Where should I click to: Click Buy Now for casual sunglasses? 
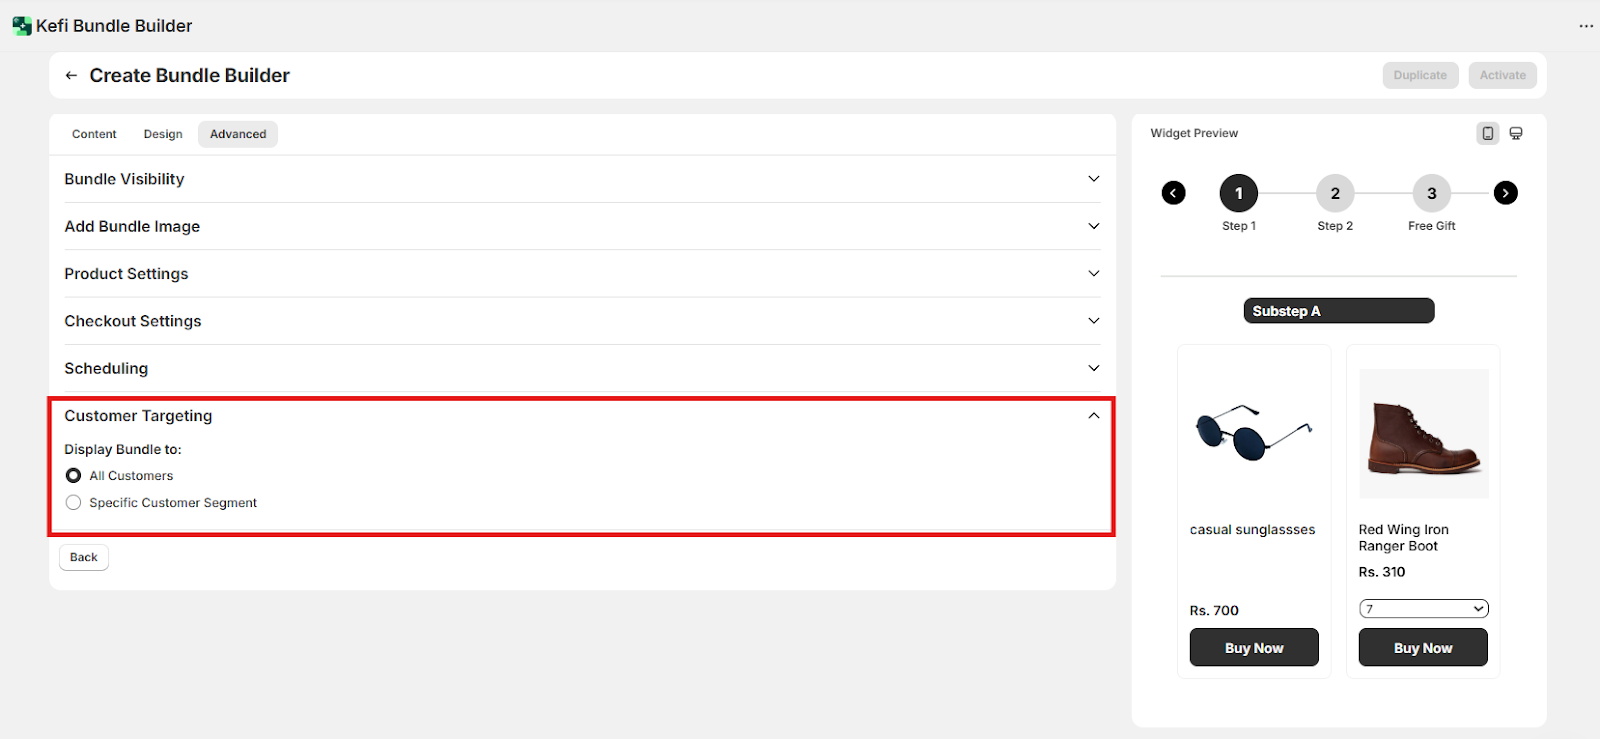point(1254,648)
